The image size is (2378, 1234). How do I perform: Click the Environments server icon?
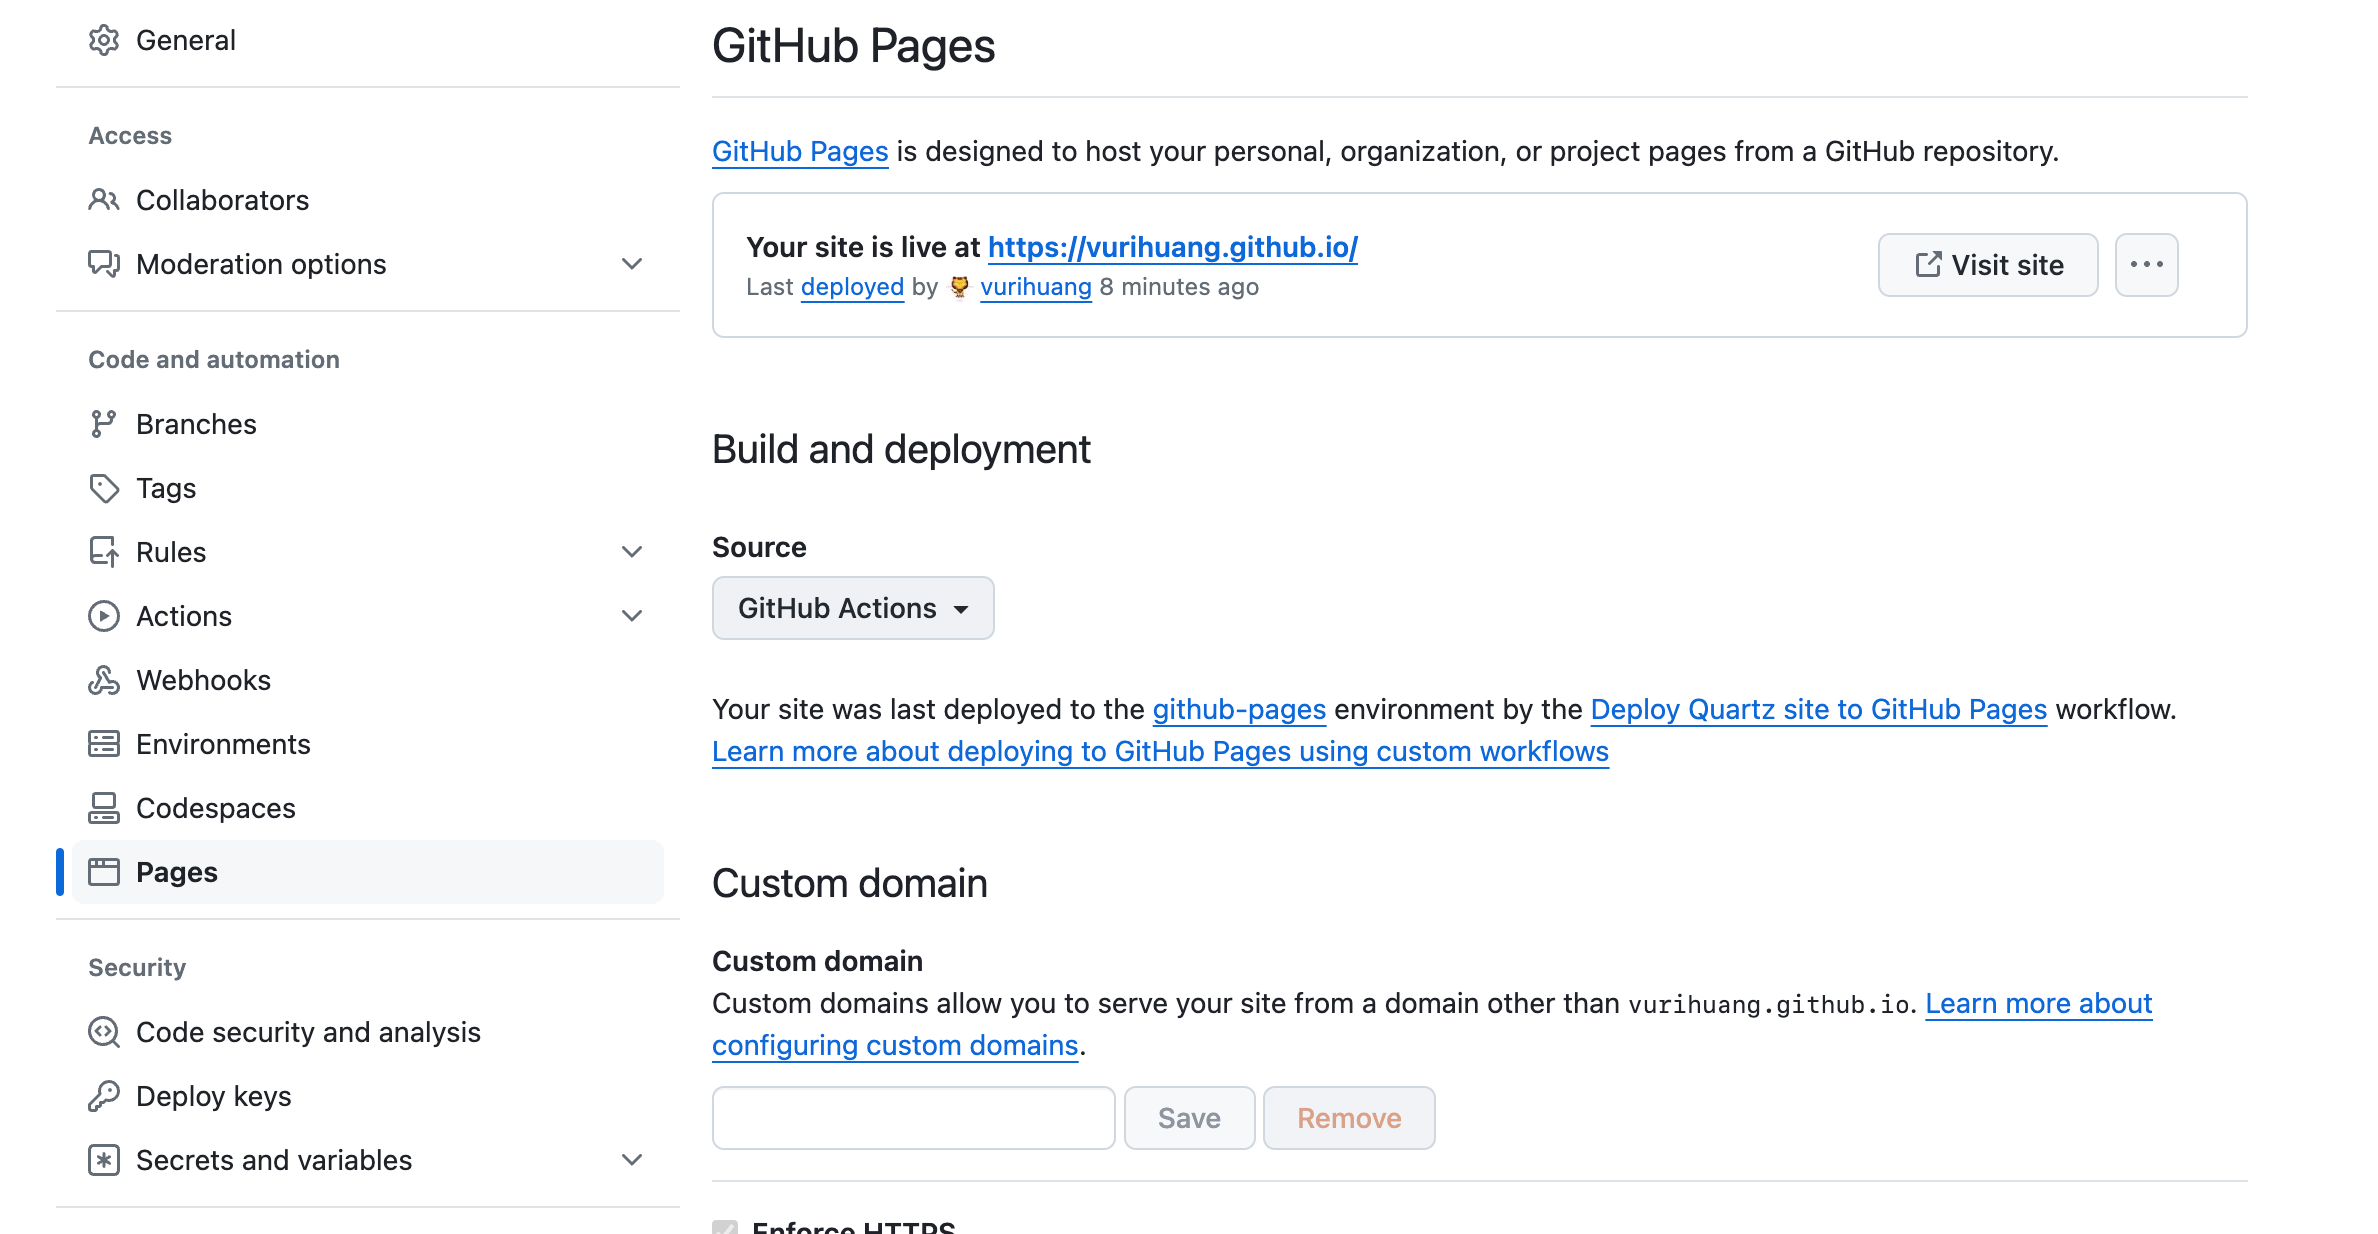[x=104, y=744]
